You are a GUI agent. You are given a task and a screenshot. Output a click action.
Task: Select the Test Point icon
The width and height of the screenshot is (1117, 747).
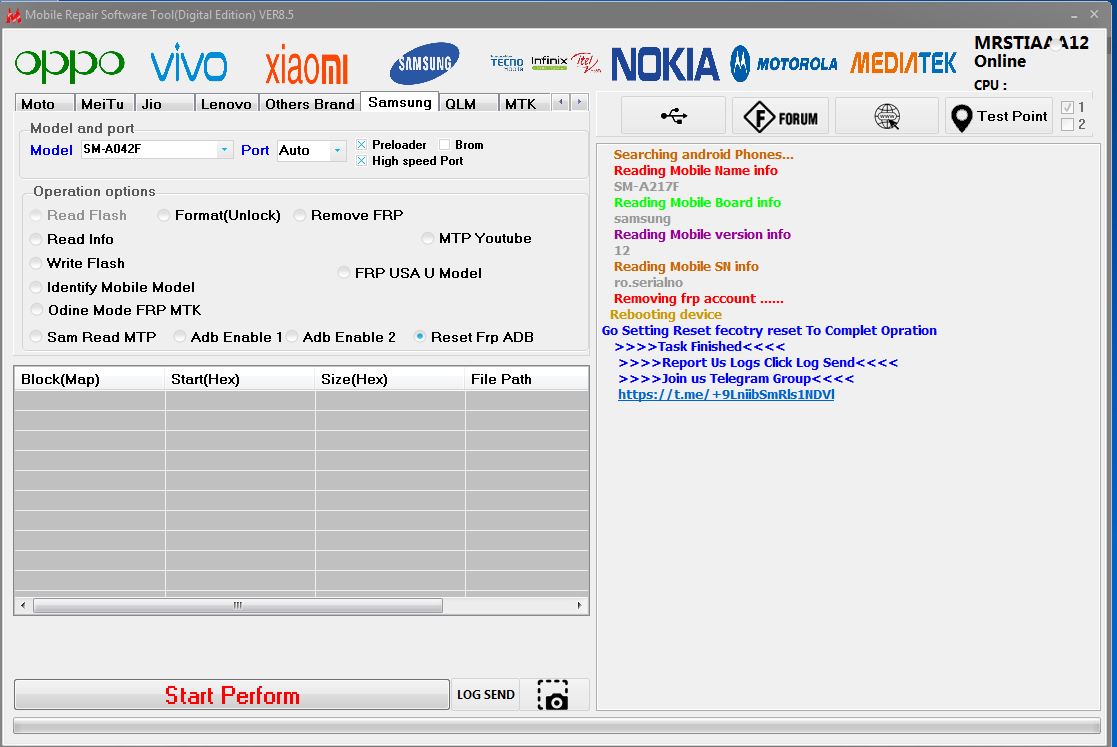[997, 115]
